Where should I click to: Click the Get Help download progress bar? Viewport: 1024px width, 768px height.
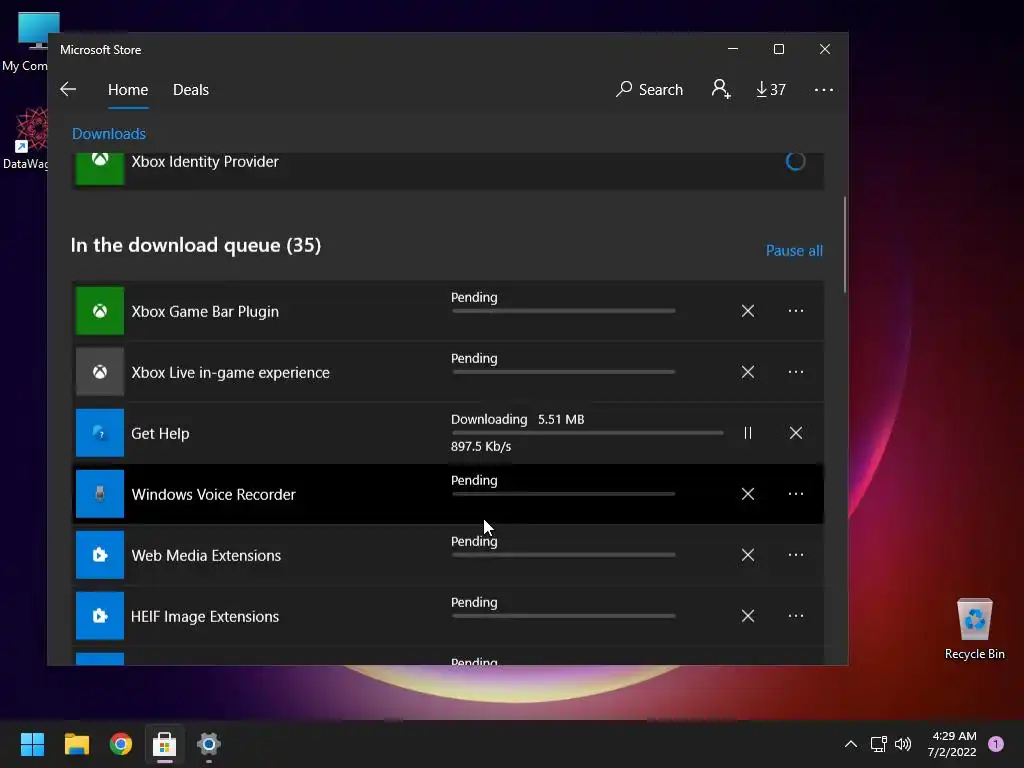point(587,432)
